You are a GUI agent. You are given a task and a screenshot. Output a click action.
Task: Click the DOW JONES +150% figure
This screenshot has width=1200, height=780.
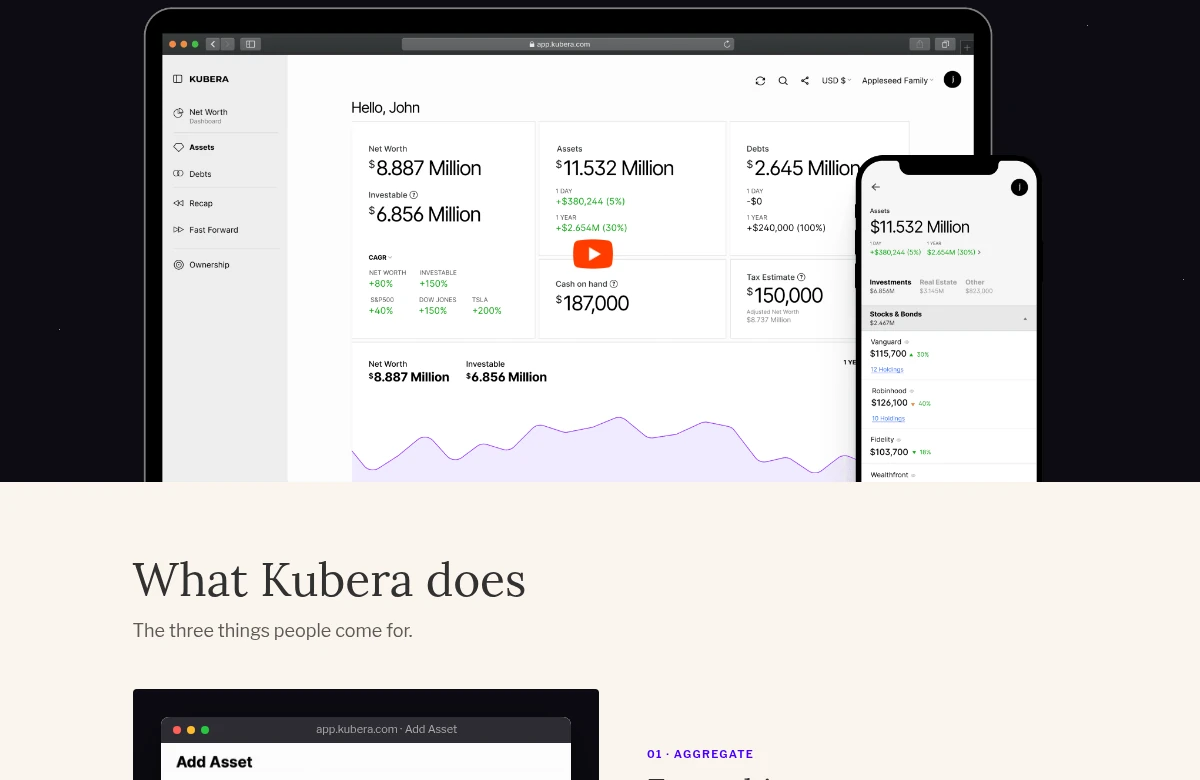(433, 311)
